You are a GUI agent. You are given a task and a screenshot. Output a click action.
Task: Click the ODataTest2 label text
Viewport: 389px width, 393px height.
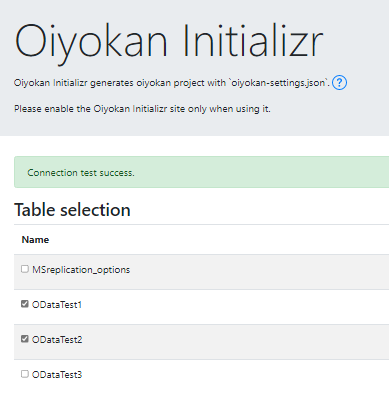[x=57, y=340]
